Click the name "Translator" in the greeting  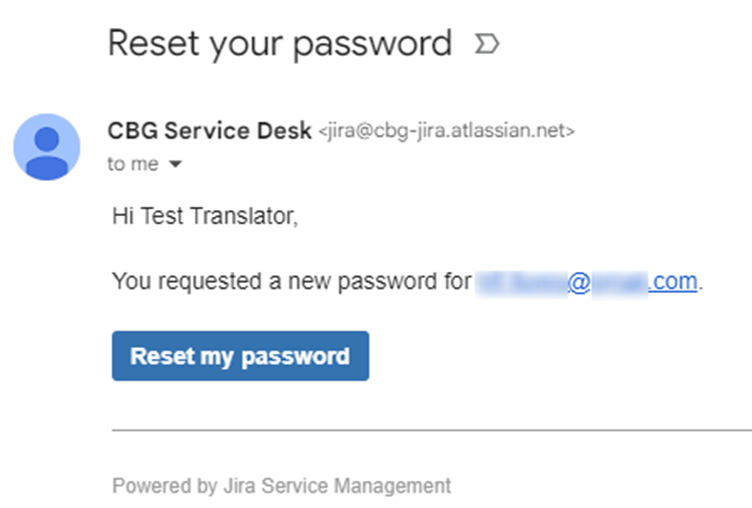click(245, 216)
